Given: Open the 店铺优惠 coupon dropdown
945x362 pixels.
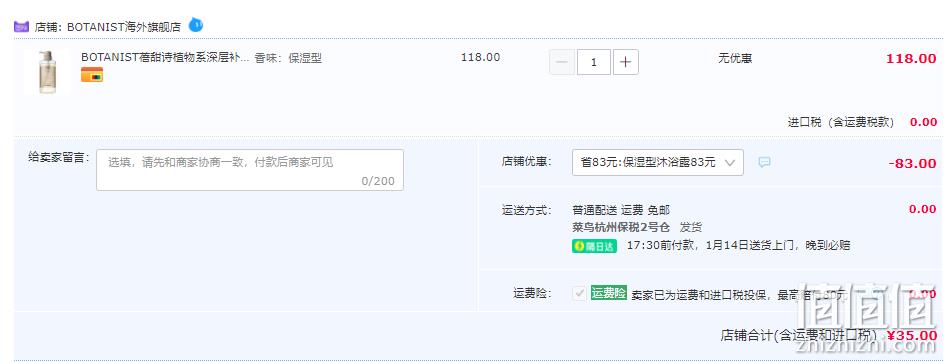Looking at the screenshot, I should (x=658, y=163).
